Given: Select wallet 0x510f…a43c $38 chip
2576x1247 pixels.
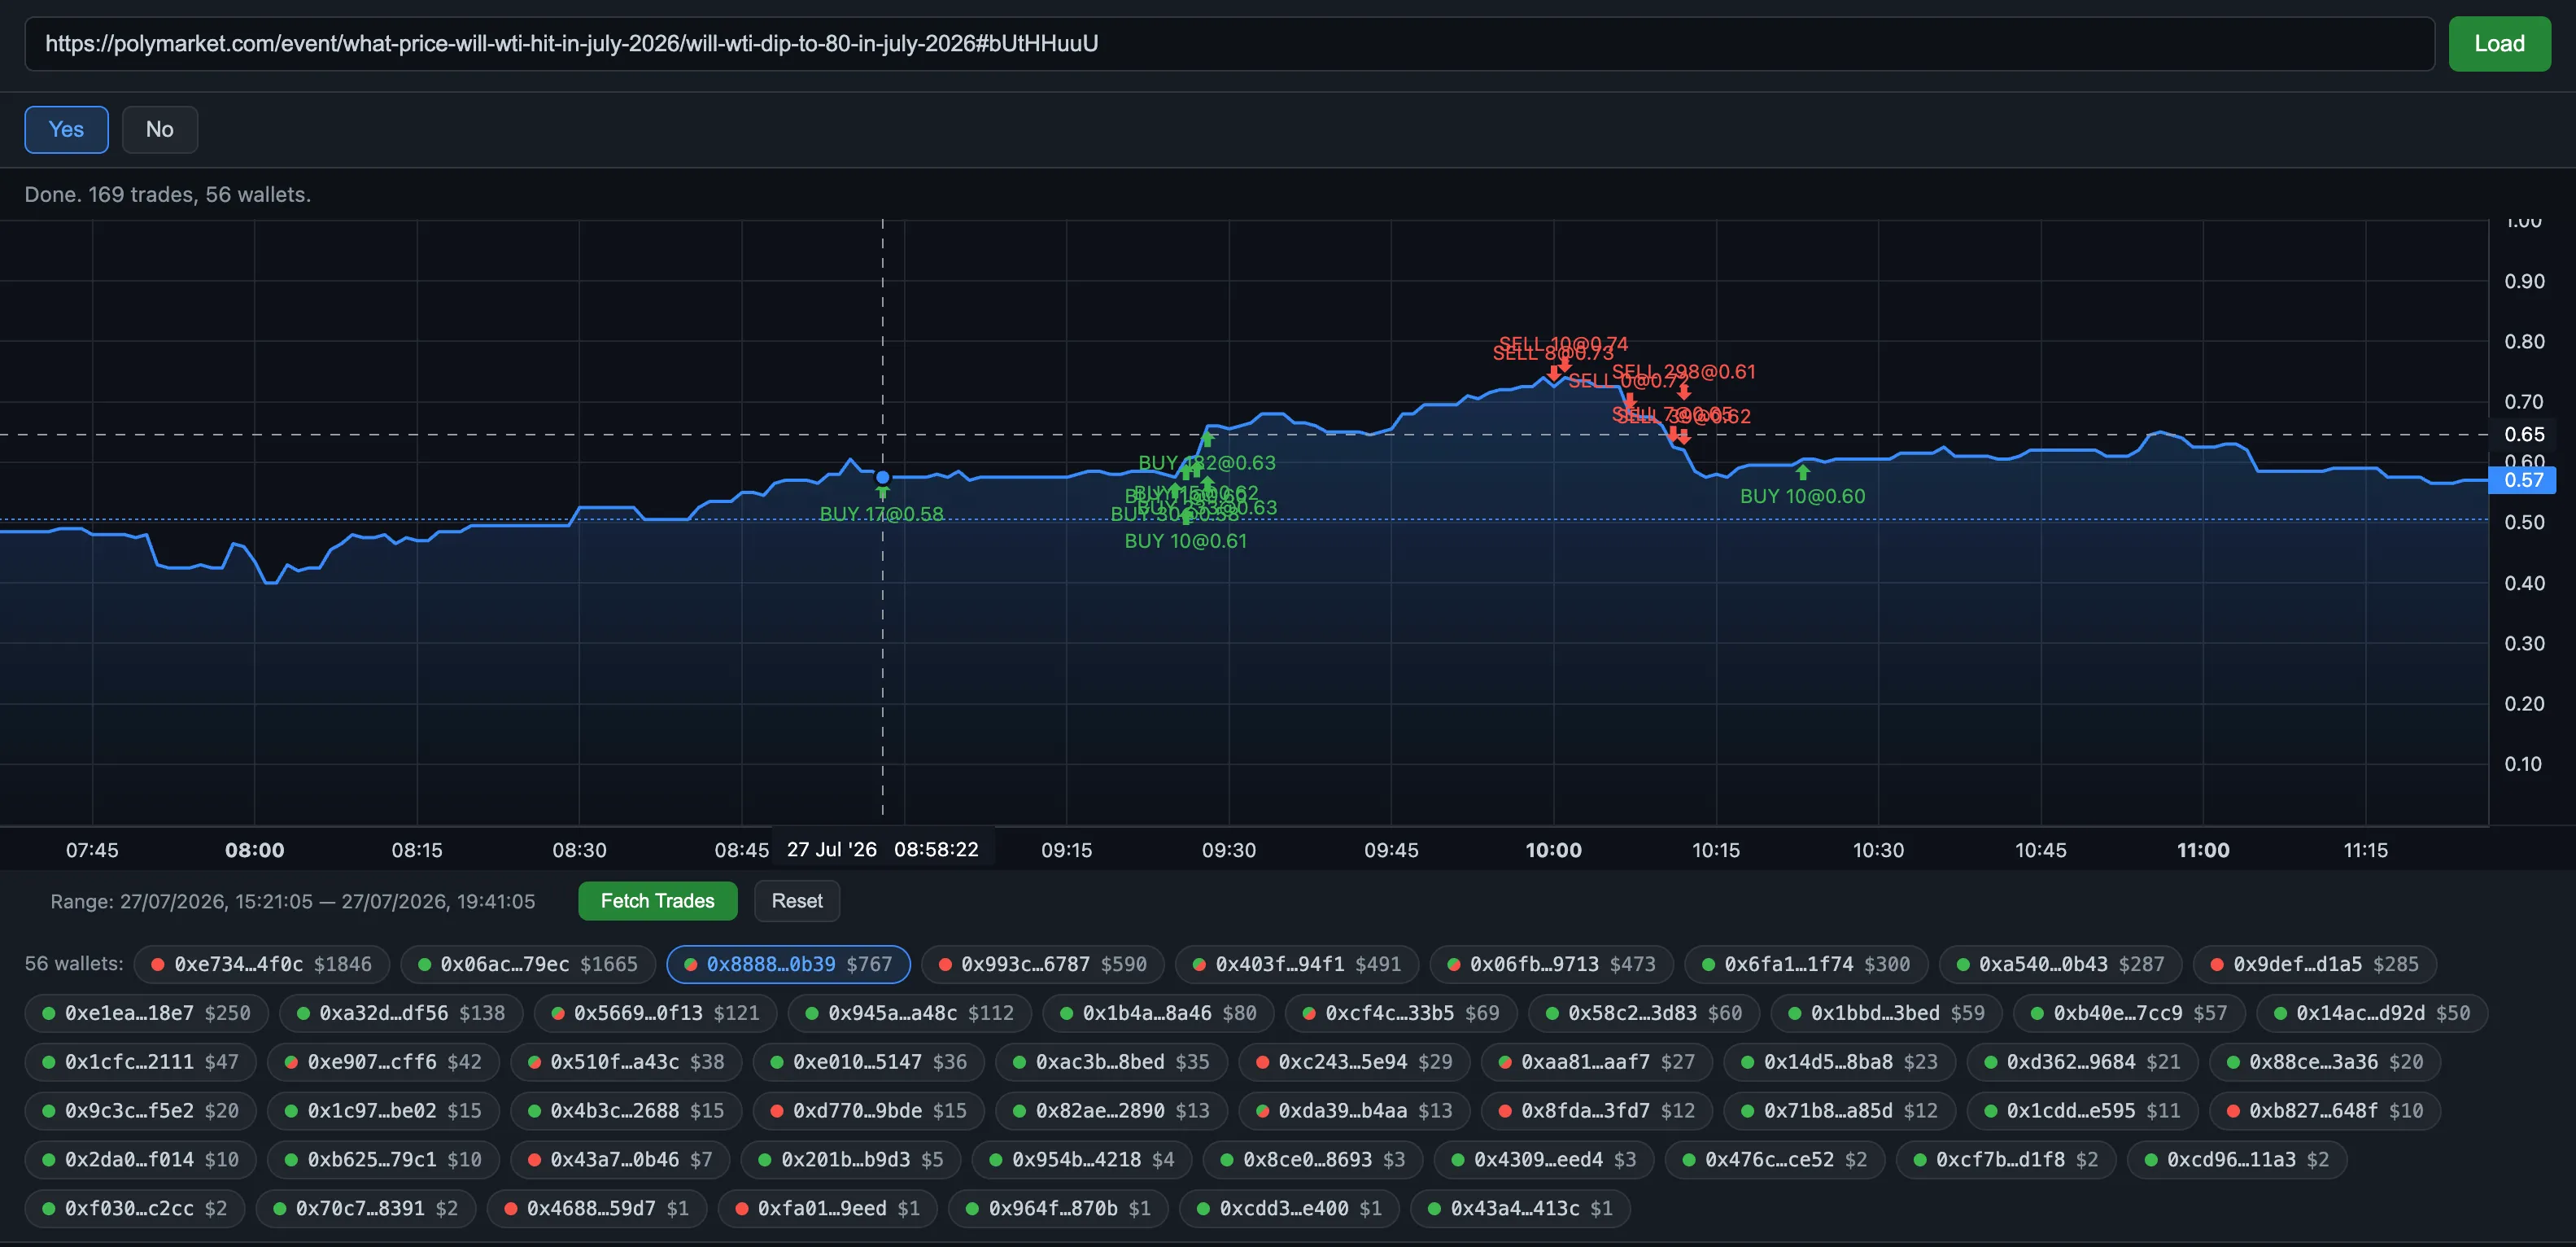Looking at the screenshot, I should 626,1062.
